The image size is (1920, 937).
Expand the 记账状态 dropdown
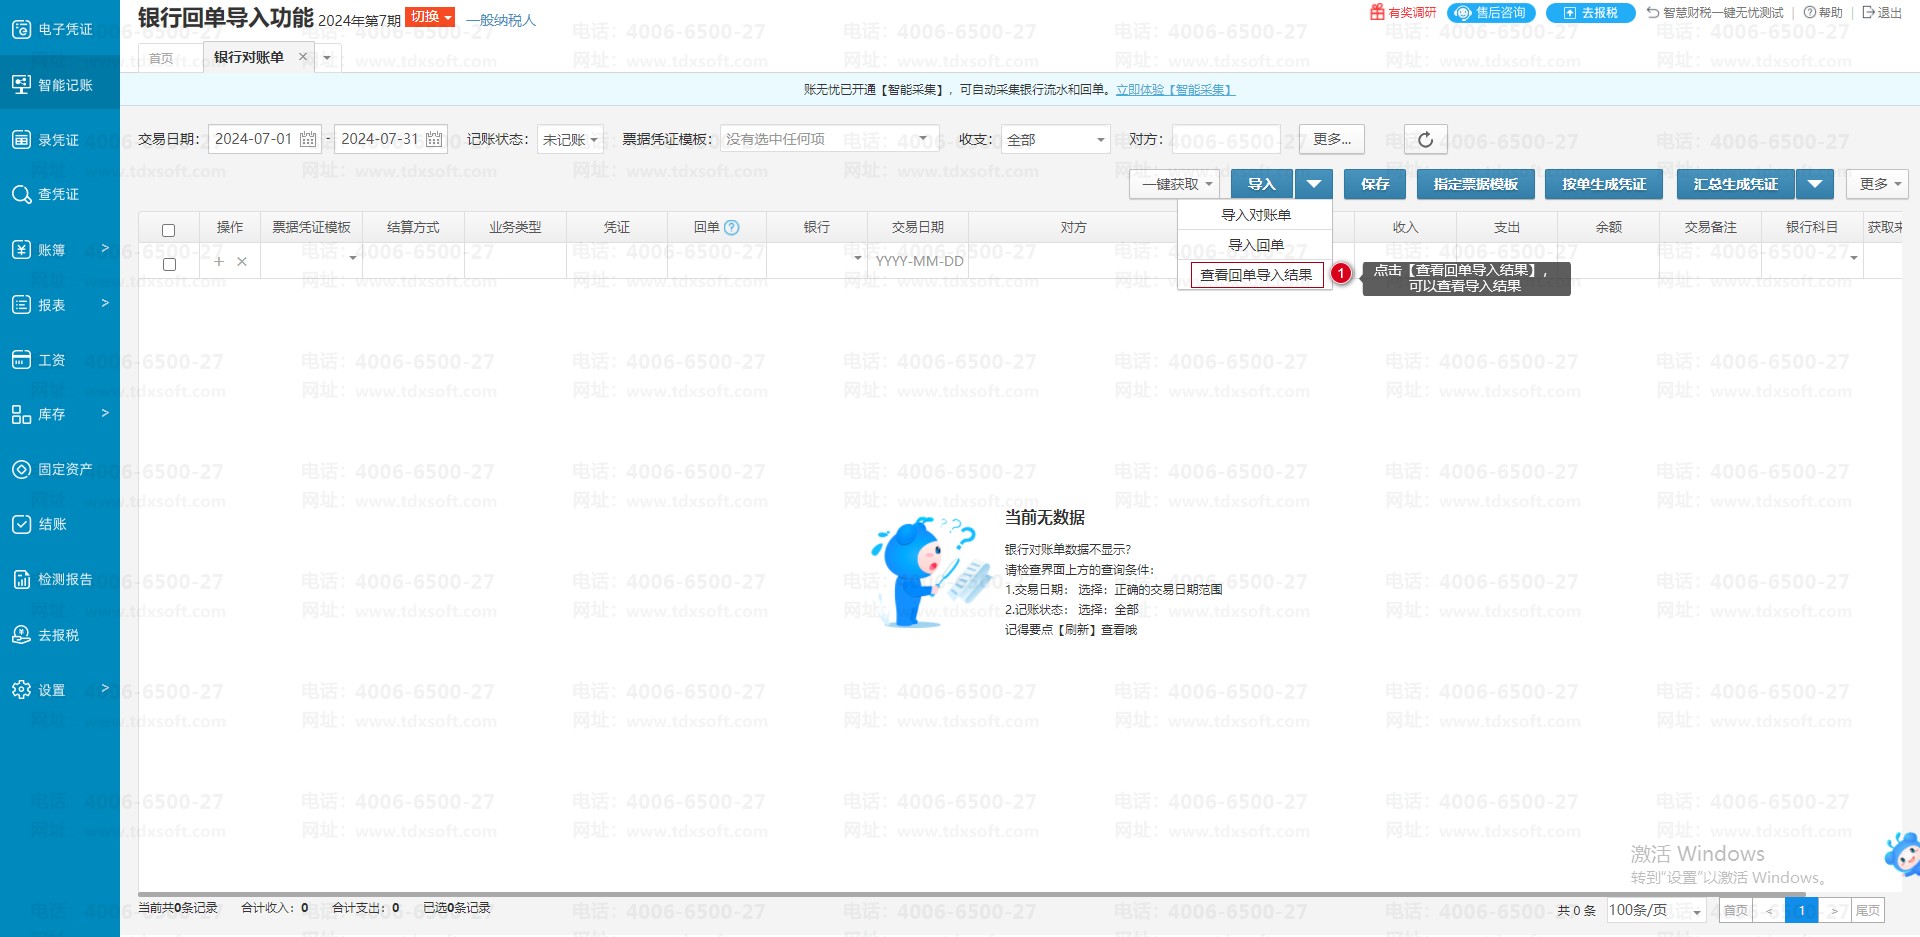570,140
